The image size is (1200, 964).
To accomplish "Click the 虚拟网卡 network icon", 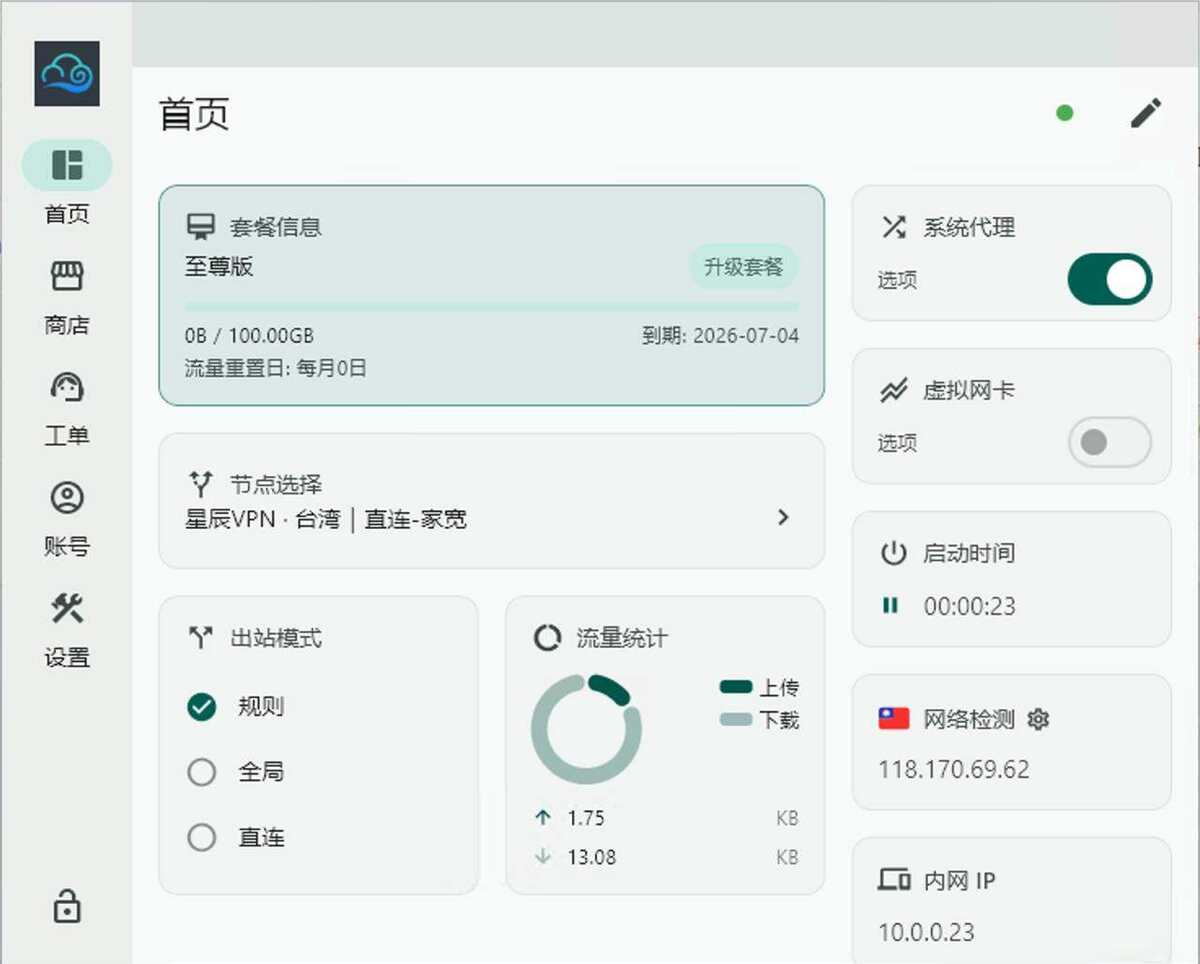I will point(893,391).
